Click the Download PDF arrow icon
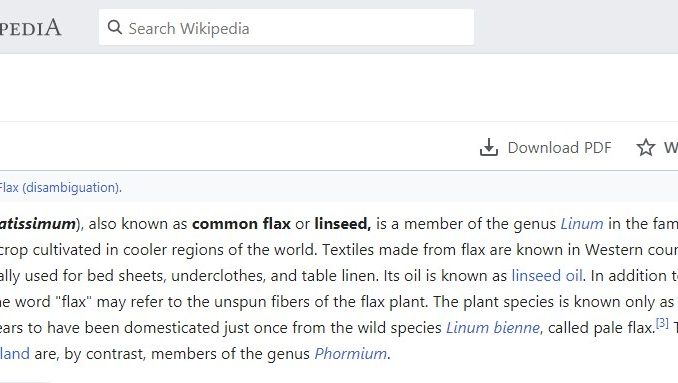 pyautogui.click(x=489, y=147)
